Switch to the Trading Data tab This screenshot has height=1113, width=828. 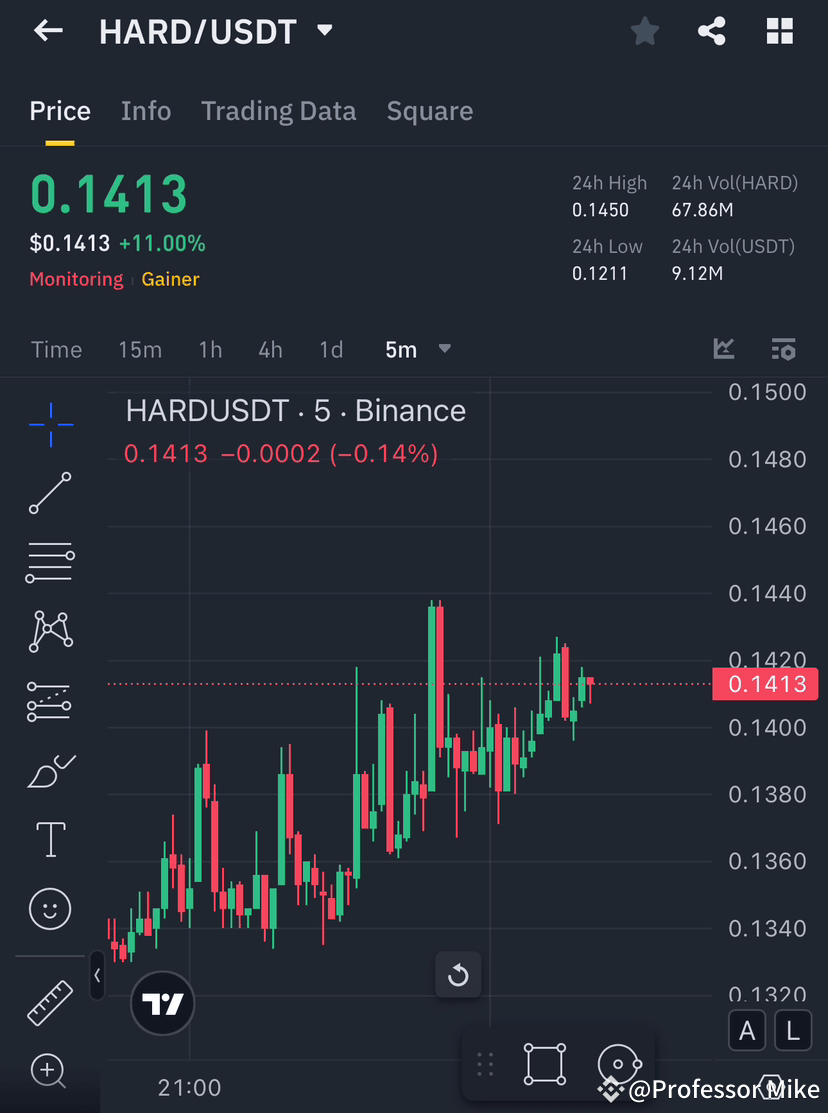[278, 111]
